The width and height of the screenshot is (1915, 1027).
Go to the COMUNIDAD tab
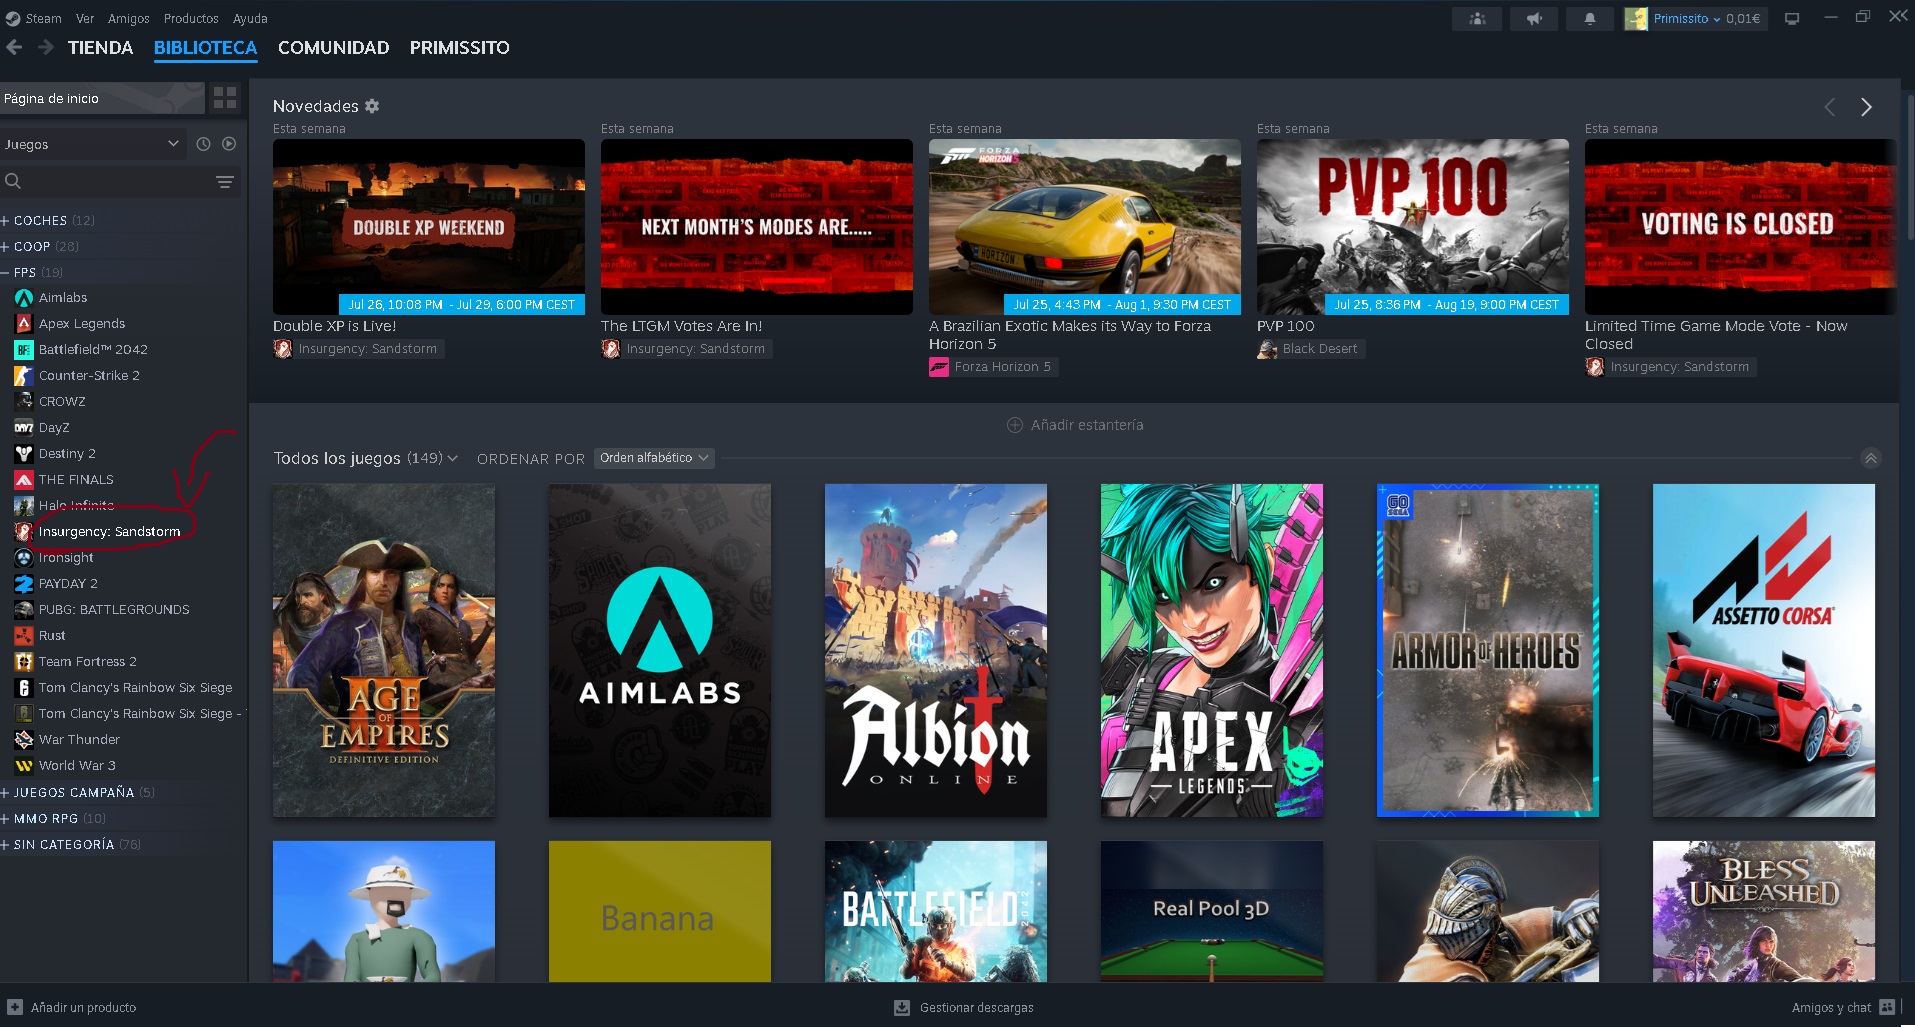point(334,48)
